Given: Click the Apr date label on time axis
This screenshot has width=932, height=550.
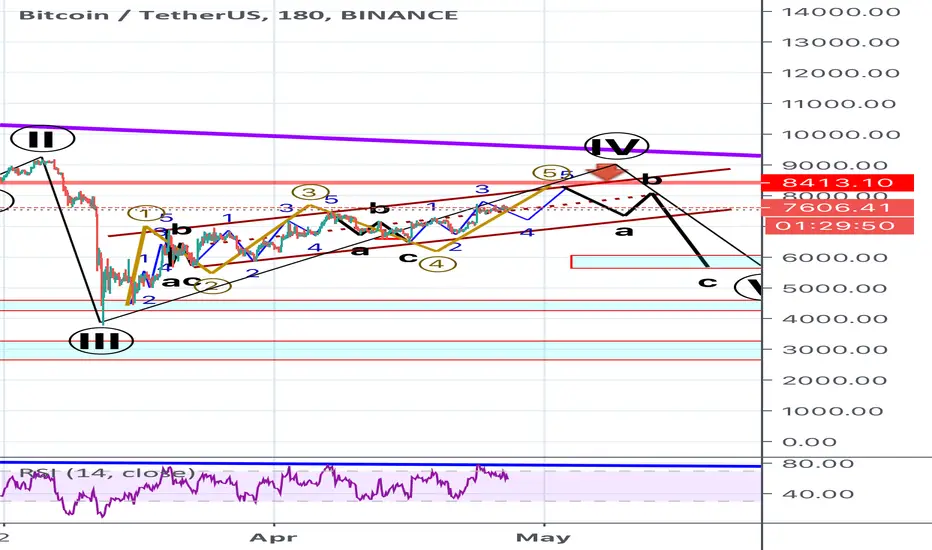Looking at the screenshot, I should pyautogui.click(x=273, y=538).
